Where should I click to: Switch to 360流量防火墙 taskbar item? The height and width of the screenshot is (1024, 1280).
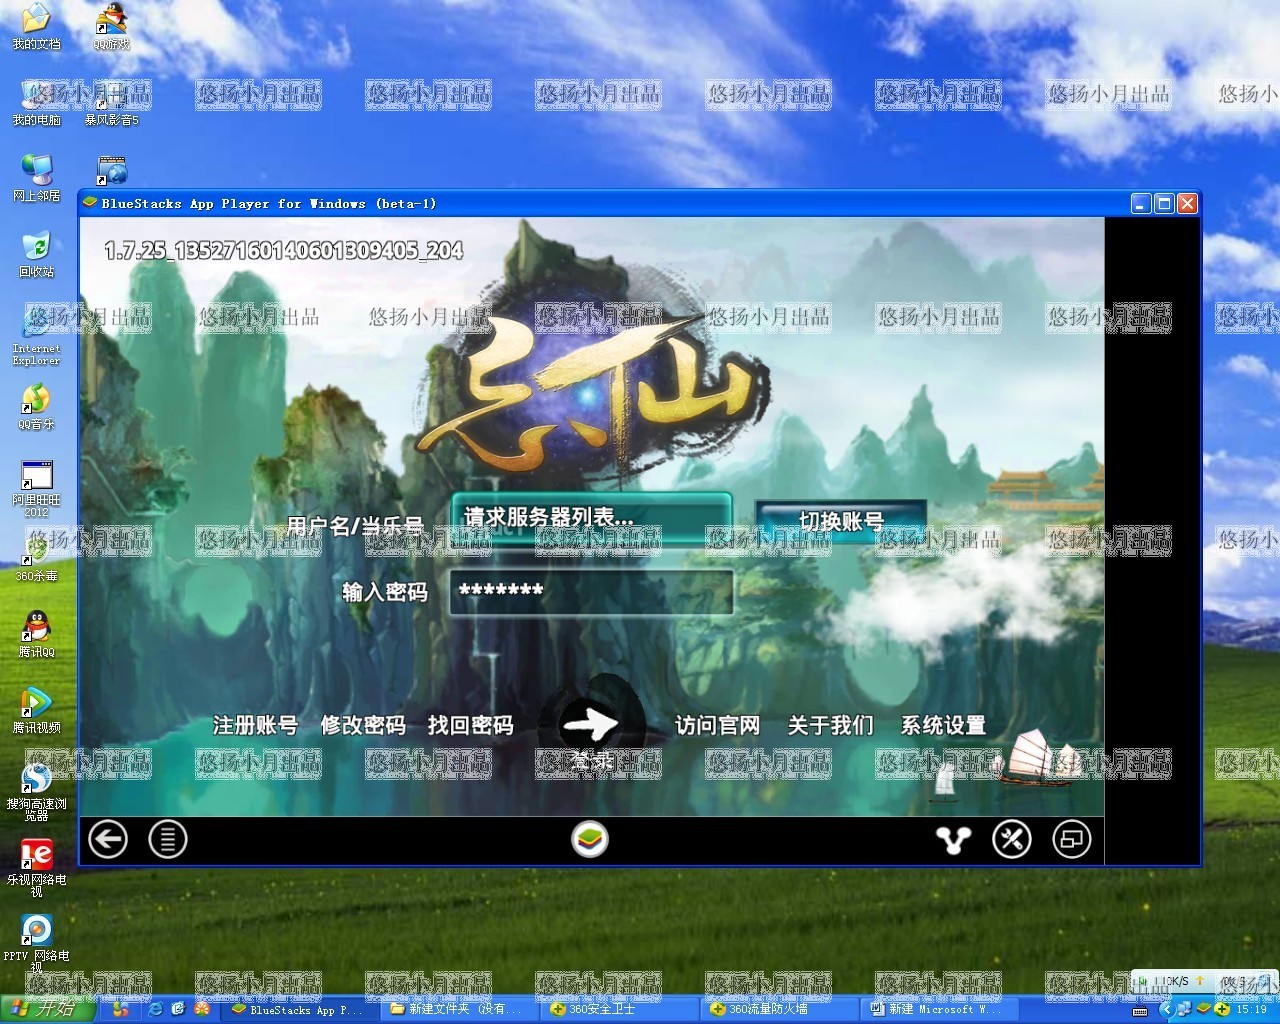[779, 1010]
